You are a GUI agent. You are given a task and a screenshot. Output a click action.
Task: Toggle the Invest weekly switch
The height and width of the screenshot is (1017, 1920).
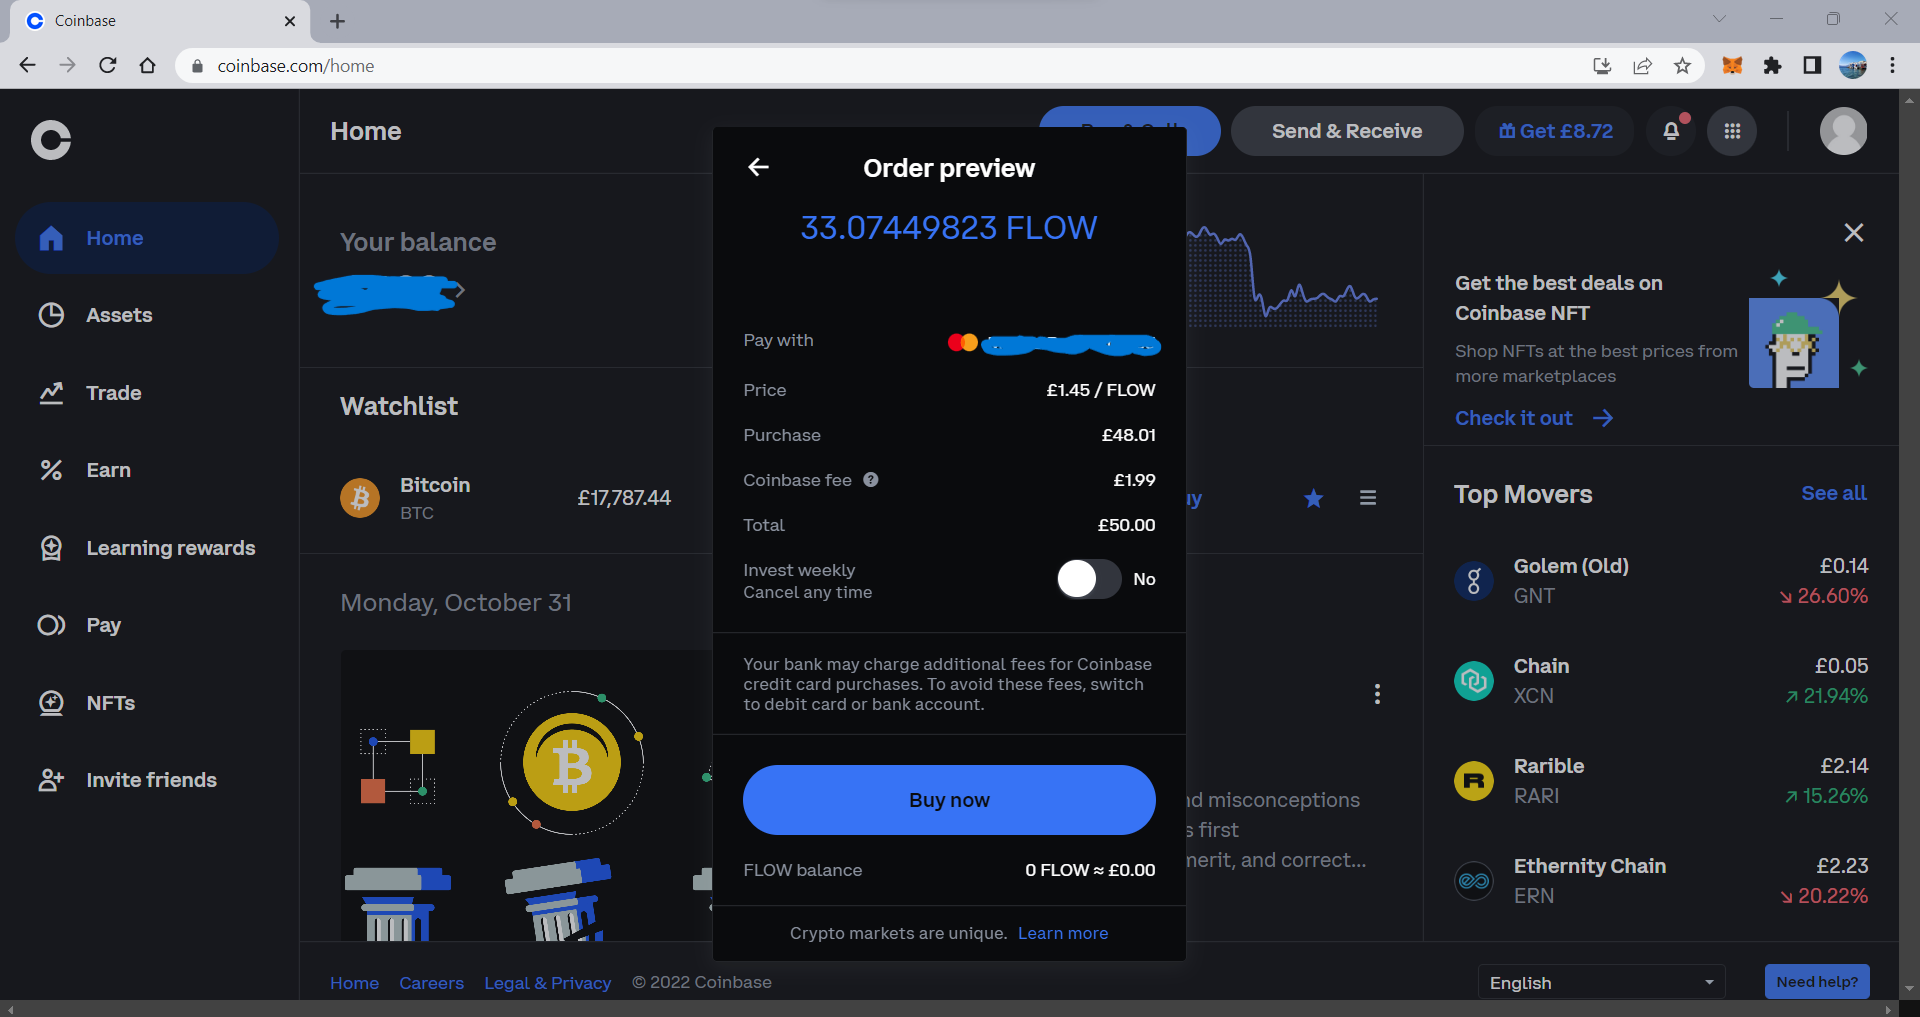click(1089, 579)
